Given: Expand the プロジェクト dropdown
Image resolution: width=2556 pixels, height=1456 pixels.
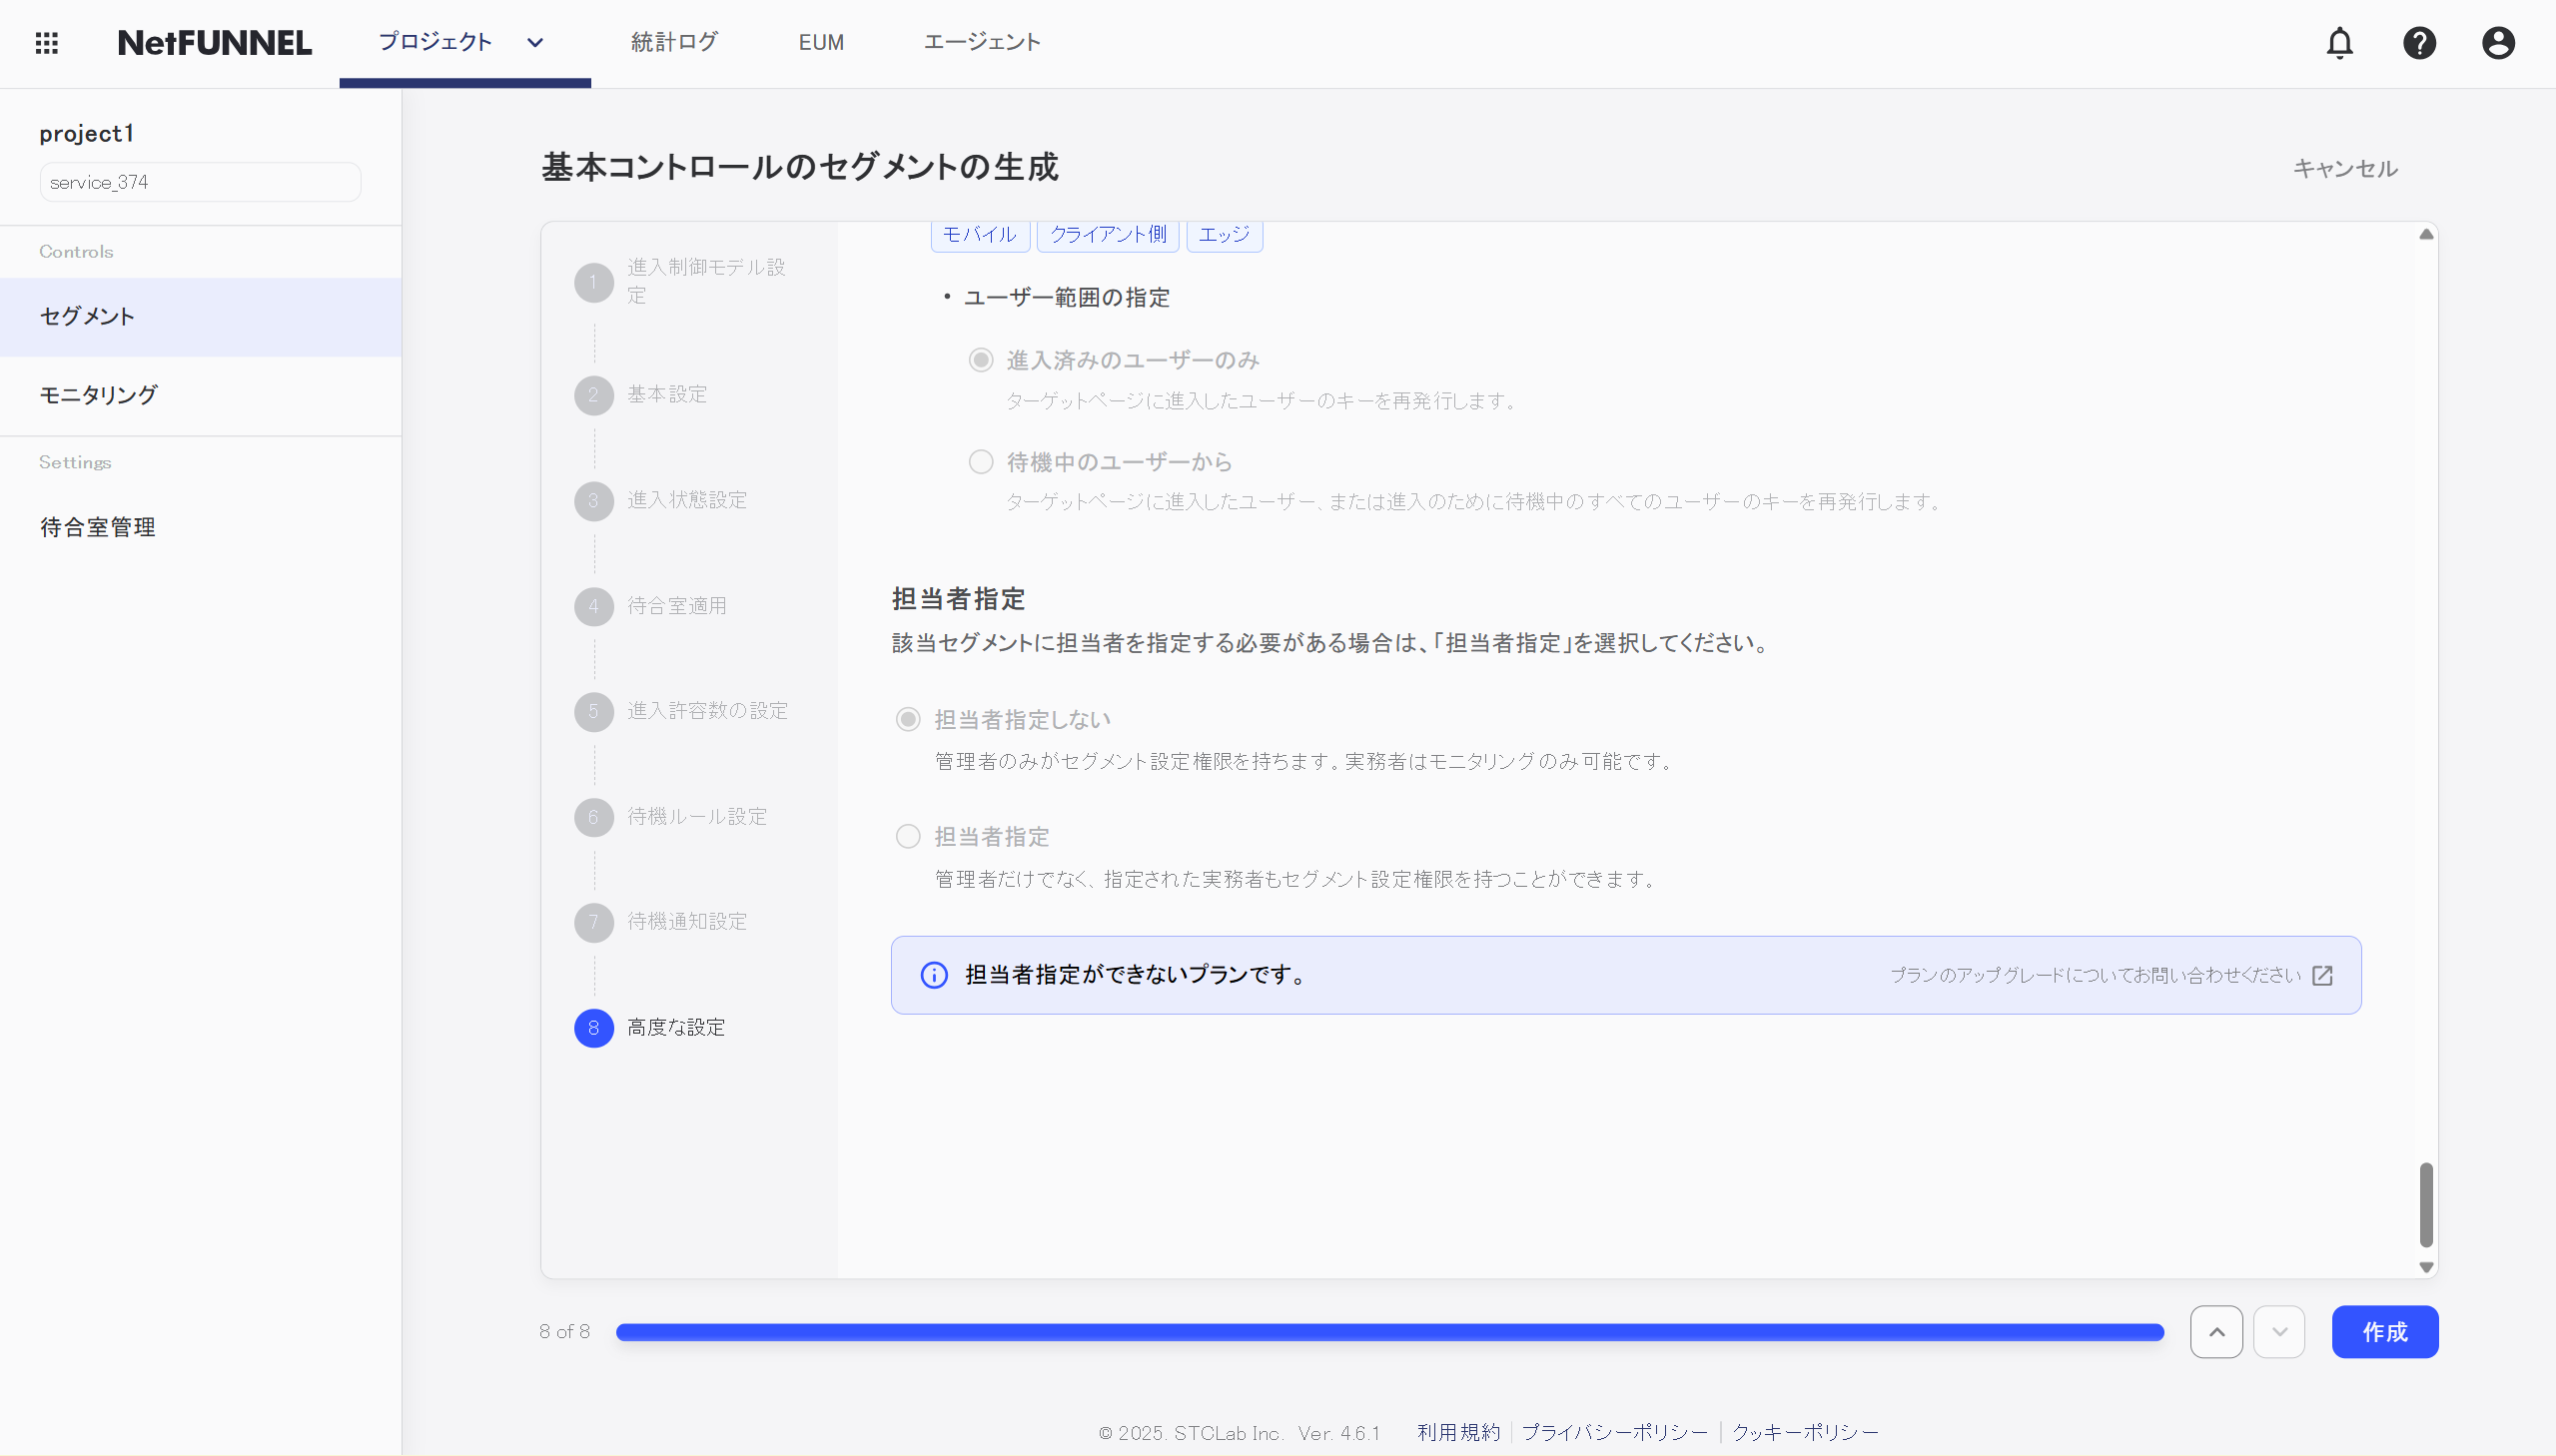Looking at the screenshot, I should click(x=533, y=43).
